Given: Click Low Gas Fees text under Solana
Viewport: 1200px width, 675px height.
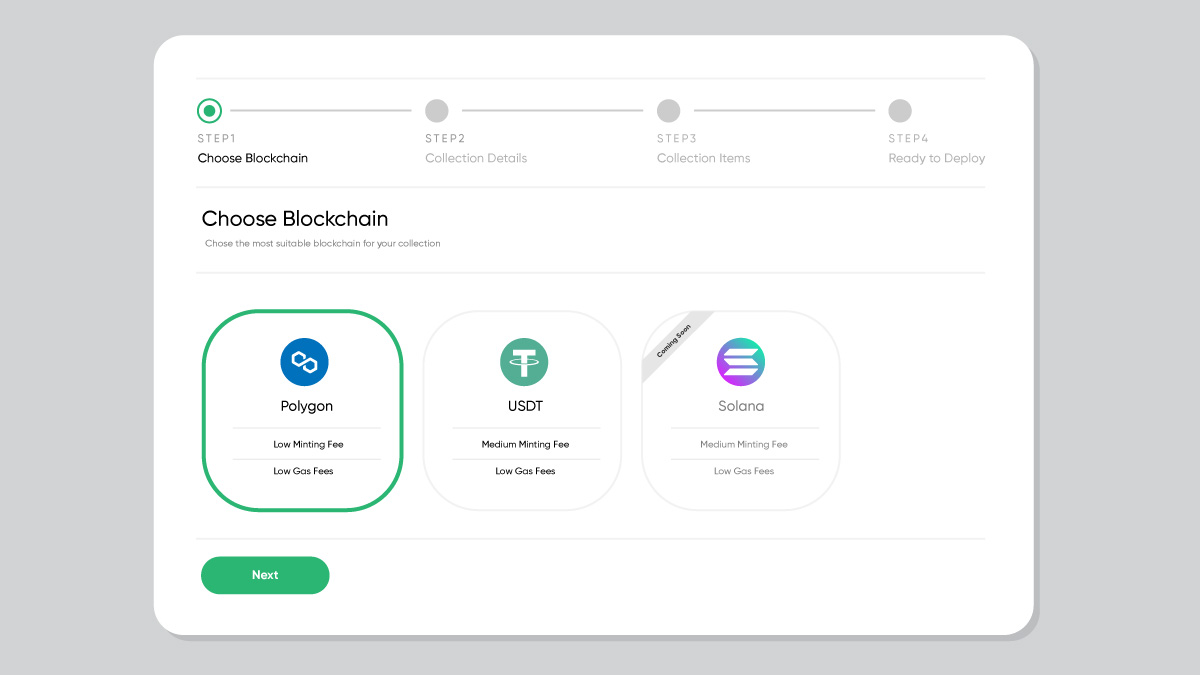Looking at the screenshot, I should tap(742, 471).
